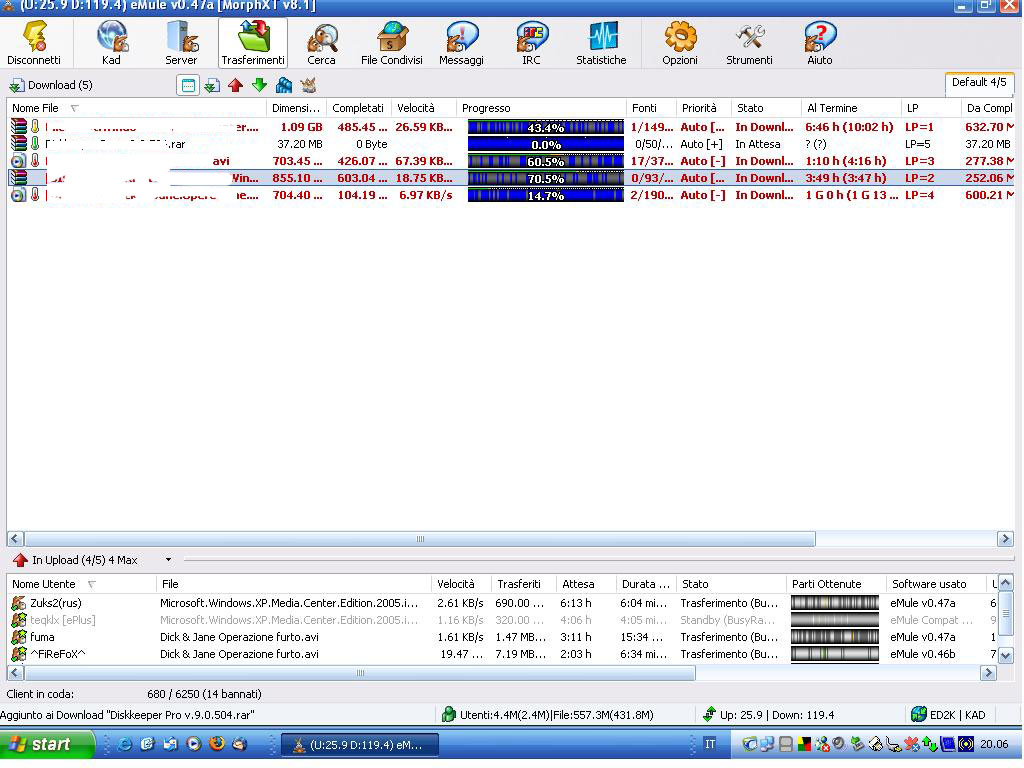Expand the In Upload view dropdown arrow
Viewport: 1024px width, 768px height.
pos(168,560)
